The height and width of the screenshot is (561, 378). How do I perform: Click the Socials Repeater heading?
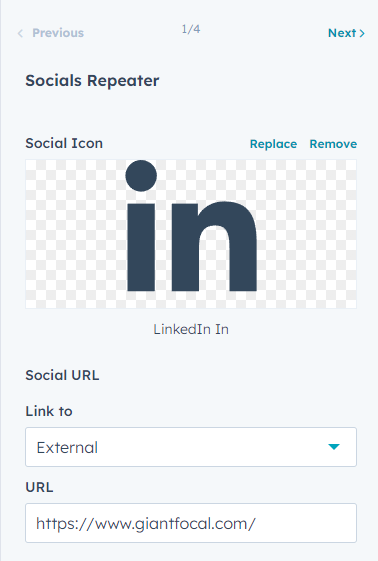(92, 81)
